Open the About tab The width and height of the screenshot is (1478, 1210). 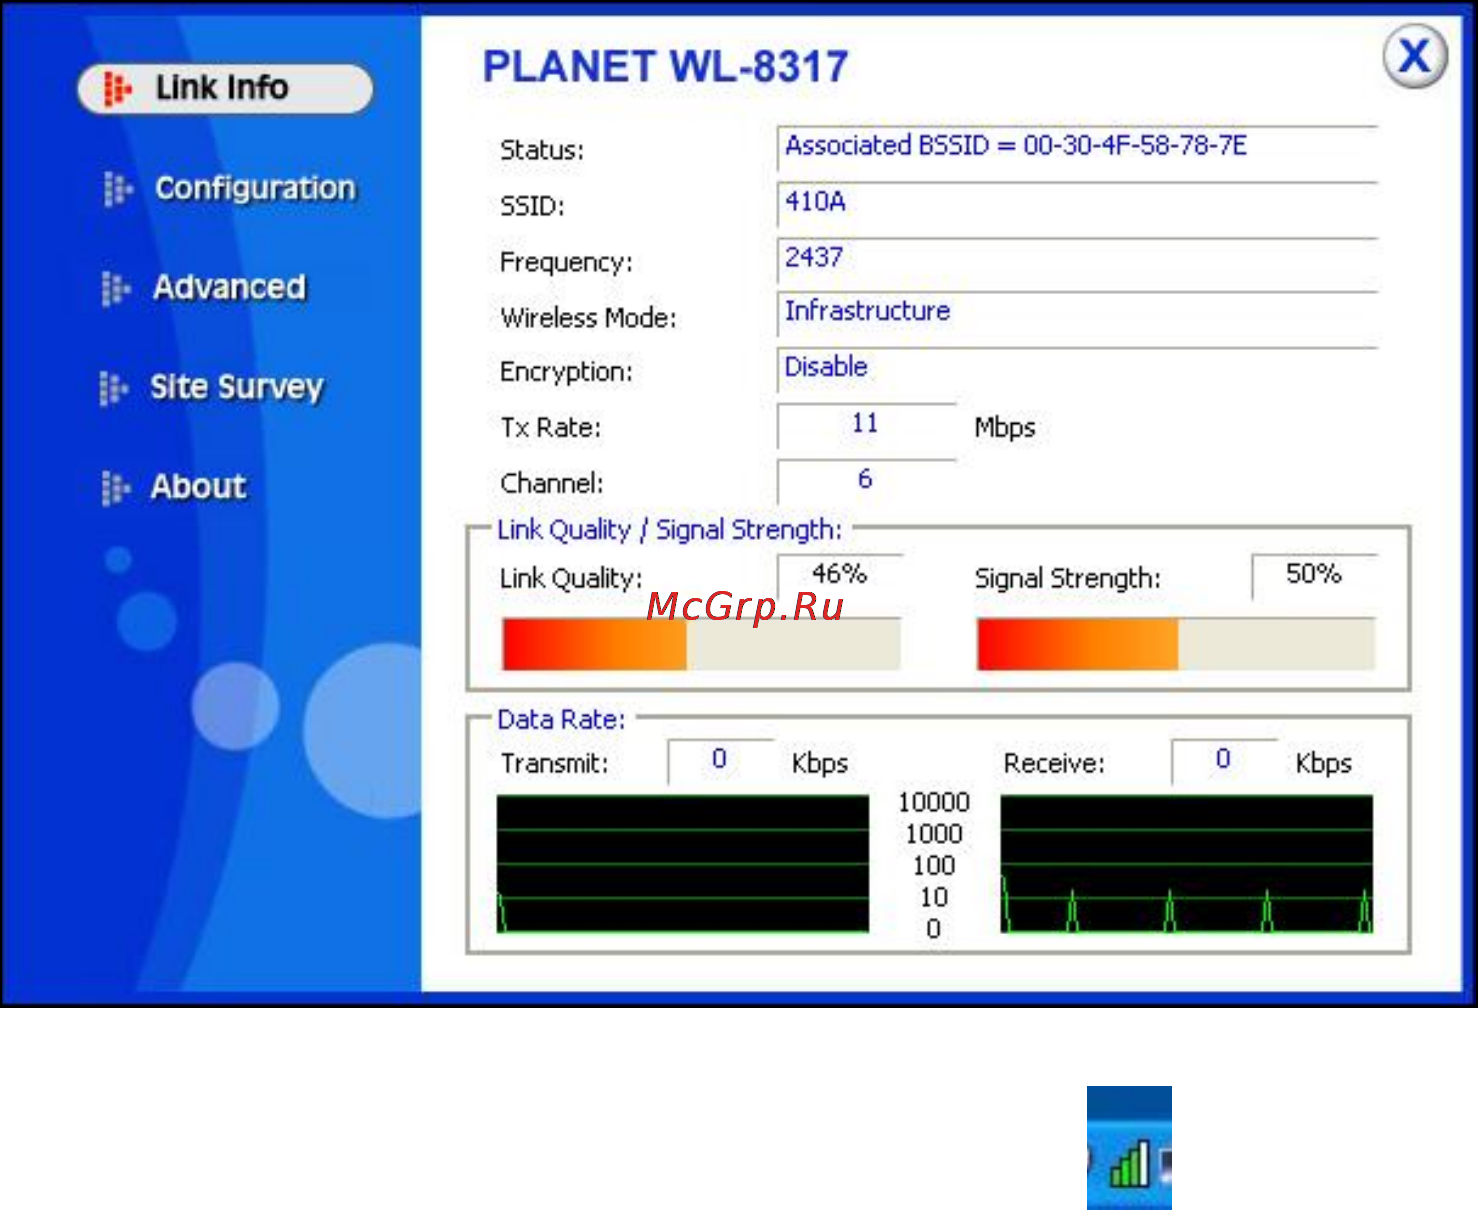[x=198, y=487]
